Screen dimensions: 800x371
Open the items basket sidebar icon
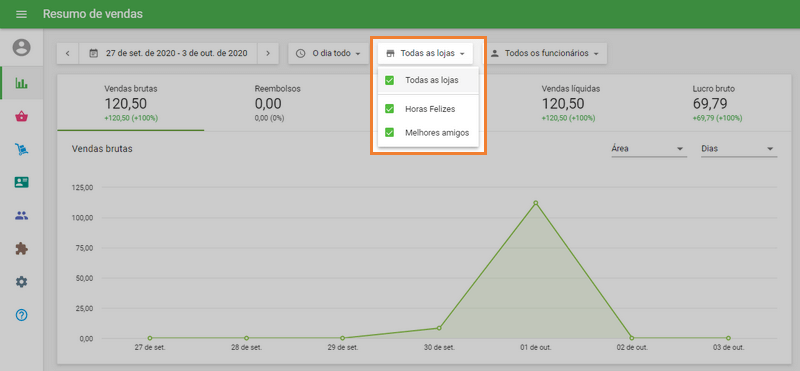pos(21,116)
